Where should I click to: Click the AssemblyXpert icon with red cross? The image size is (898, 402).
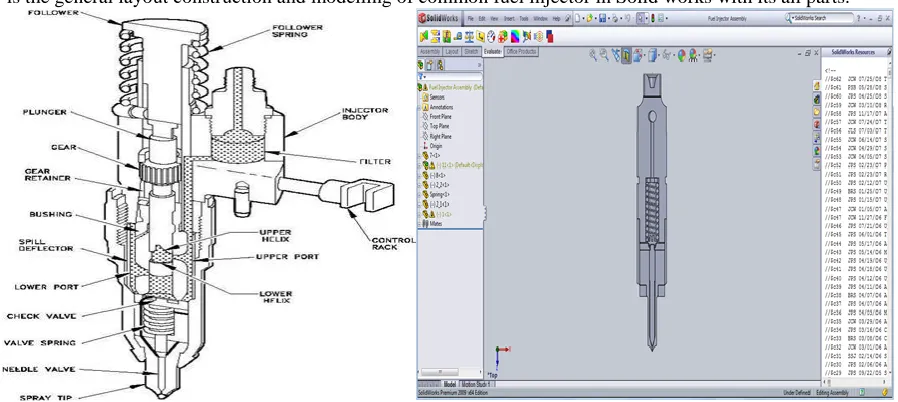coord(503,37)
